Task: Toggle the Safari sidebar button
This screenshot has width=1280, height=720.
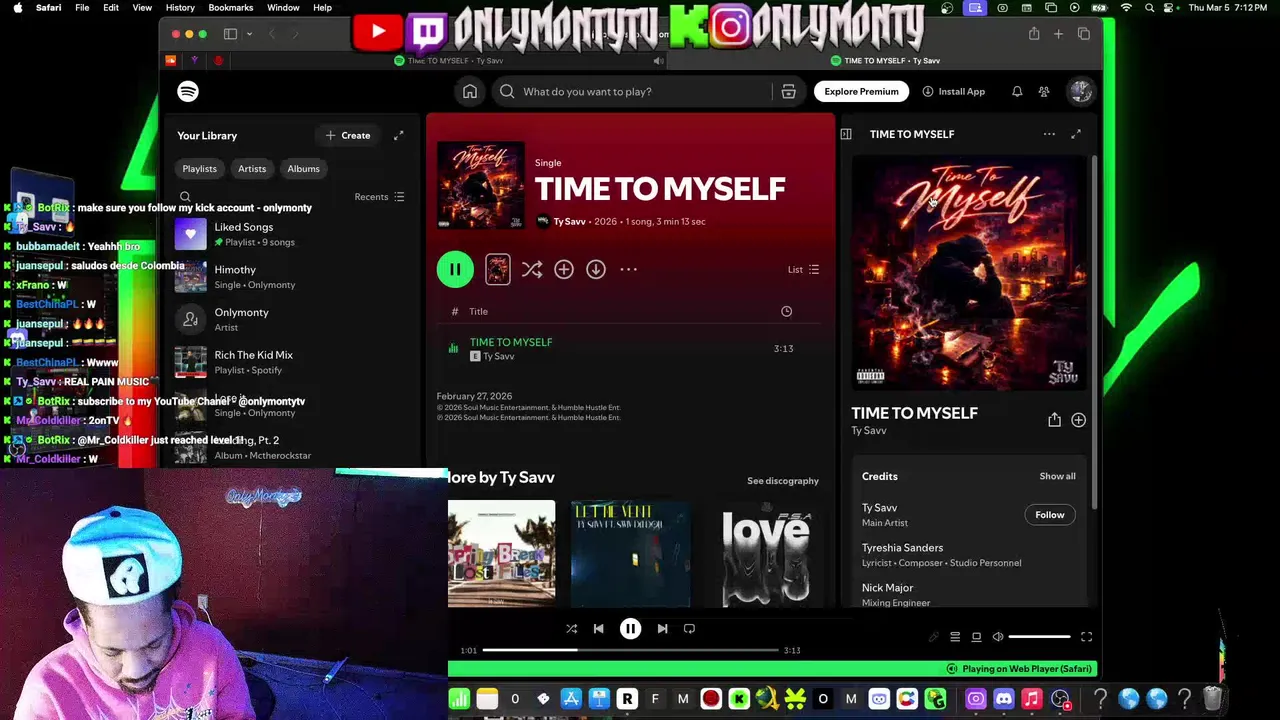Action: pyautogui.click(x=230, y=34)
